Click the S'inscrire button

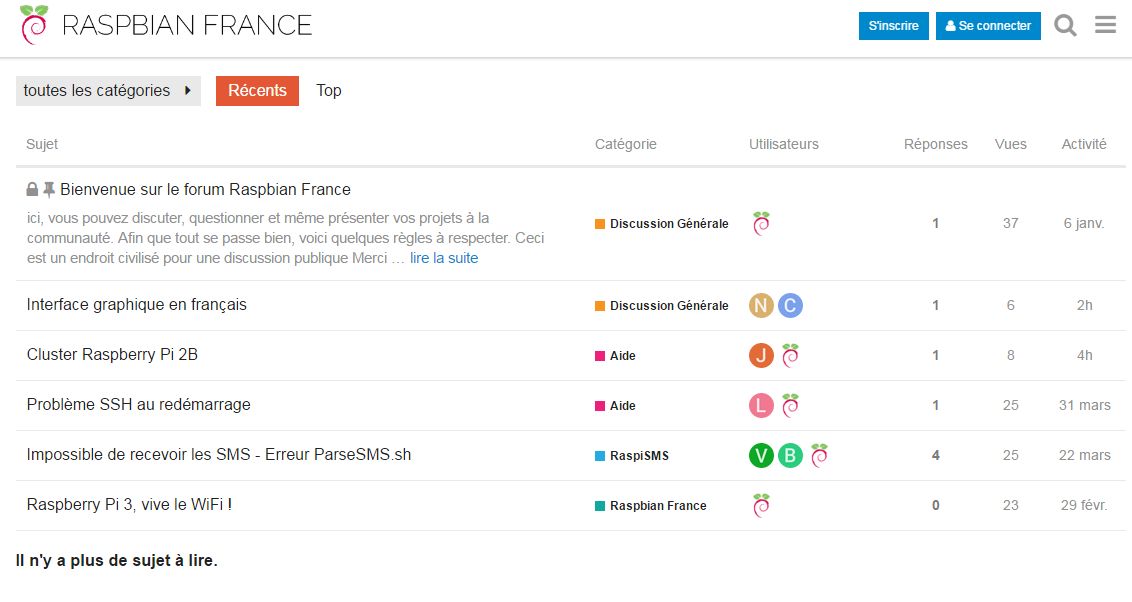click(x=894, y=26)
